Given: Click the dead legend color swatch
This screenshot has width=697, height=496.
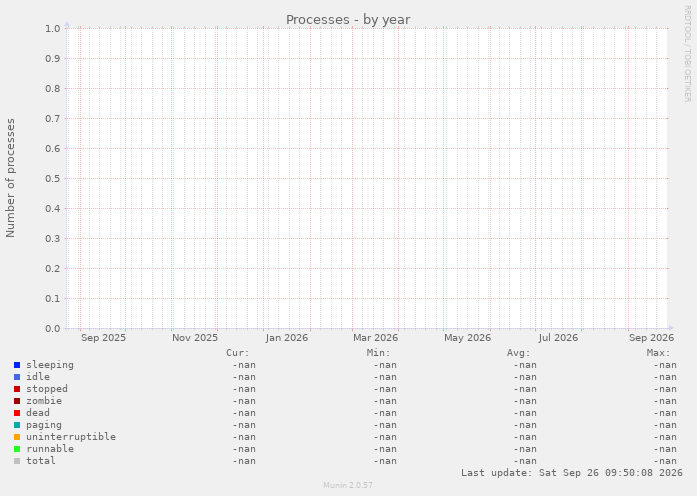Looking at the screenshot, I should 17,413.
